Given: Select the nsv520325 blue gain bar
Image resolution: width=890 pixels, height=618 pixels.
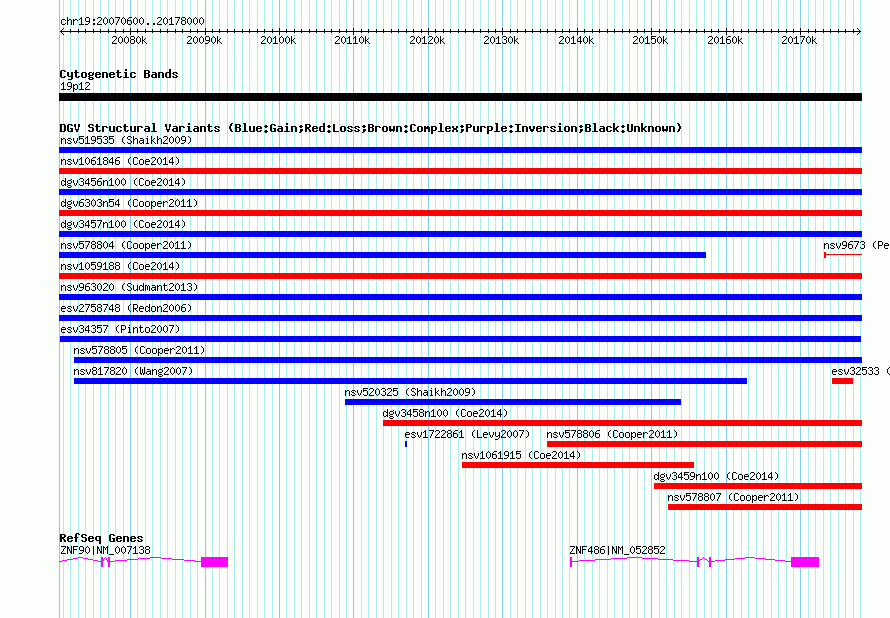Looking at the screenshot, I should click(x=513, y=402).
